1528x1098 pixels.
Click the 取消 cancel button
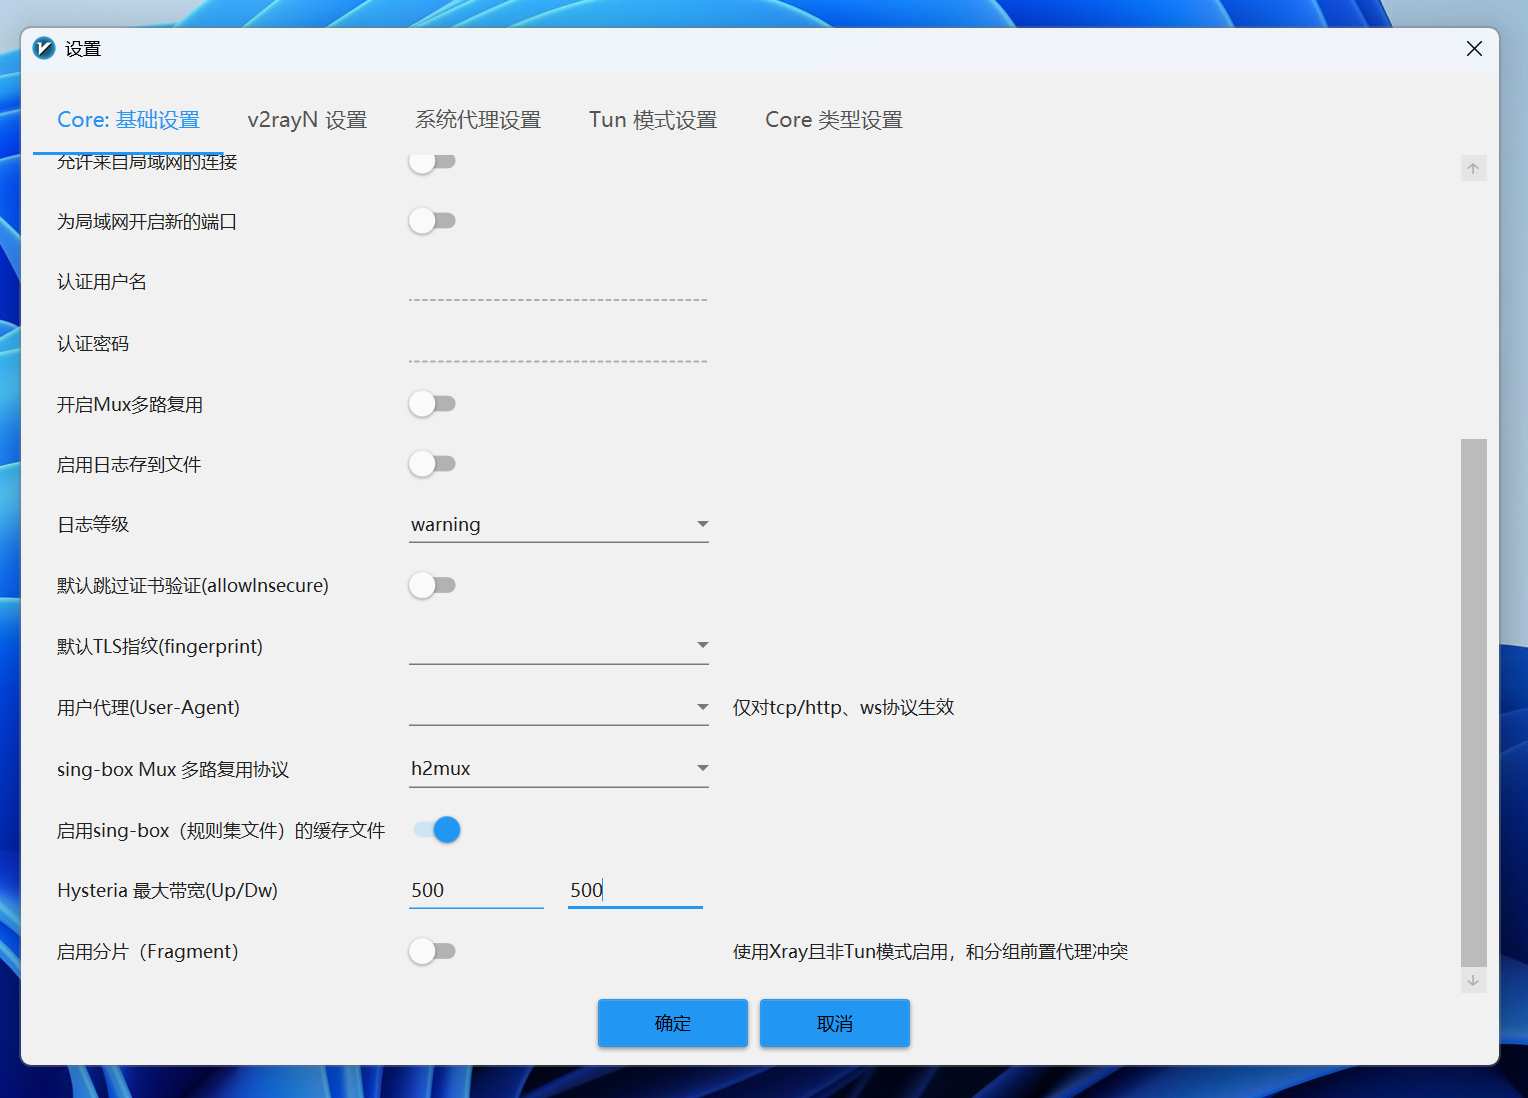(x=834, y=1023)
